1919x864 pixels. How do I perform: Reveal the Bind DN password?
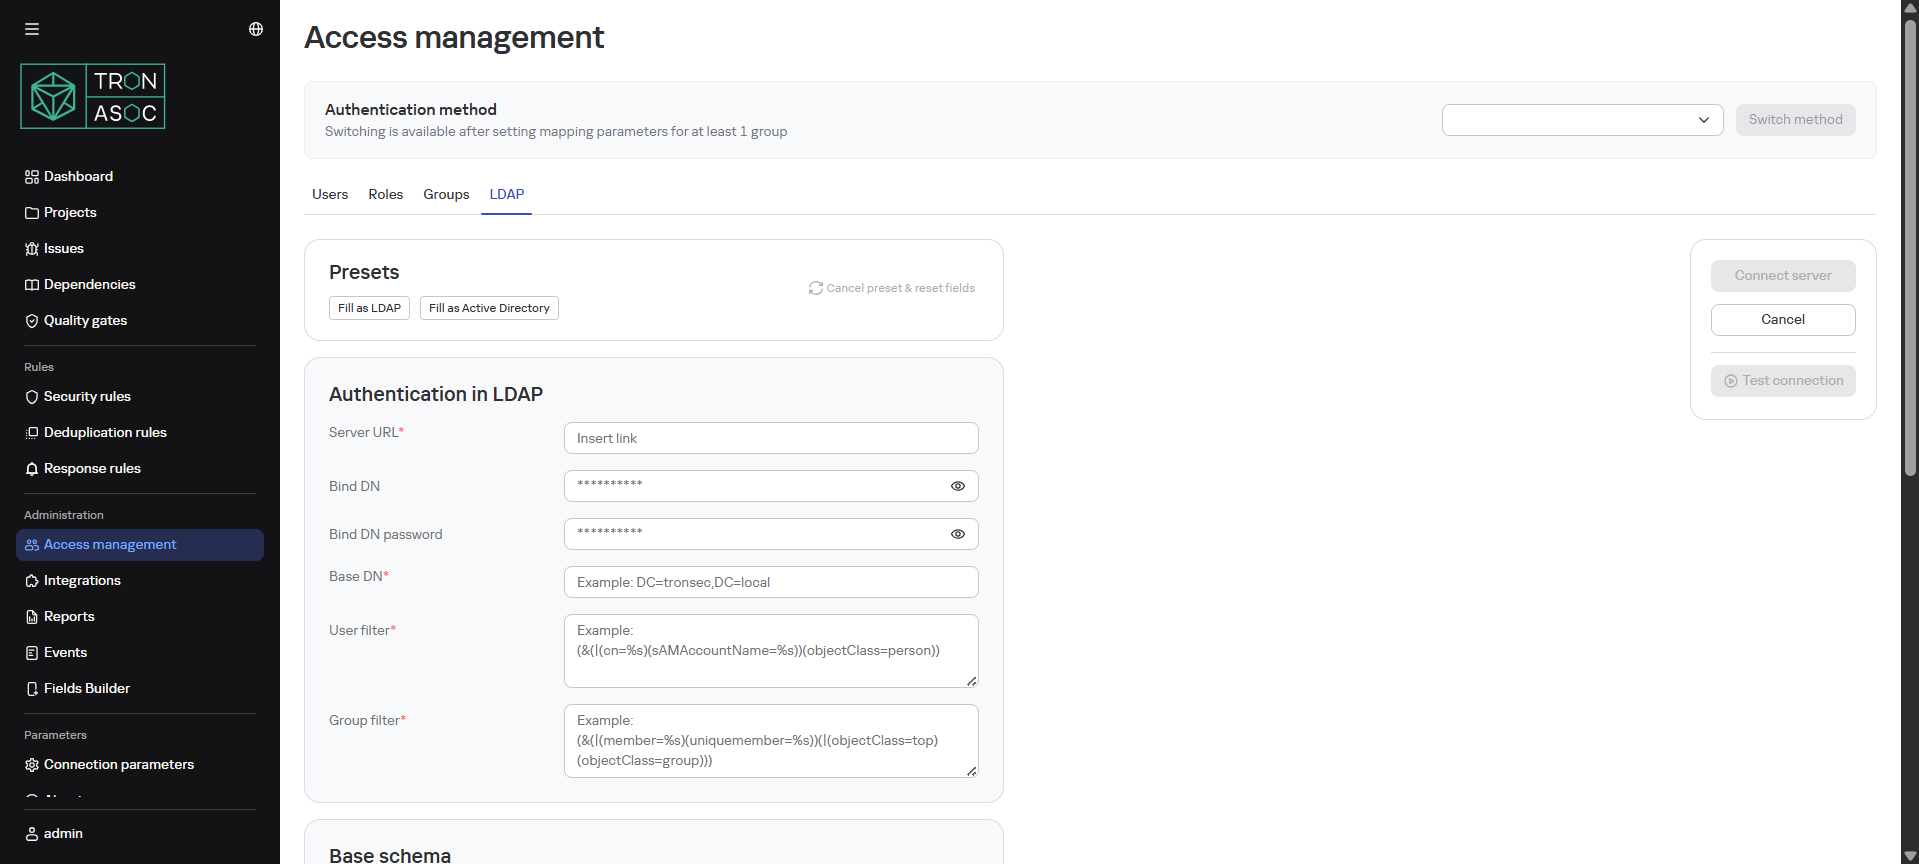click(957, 534)
